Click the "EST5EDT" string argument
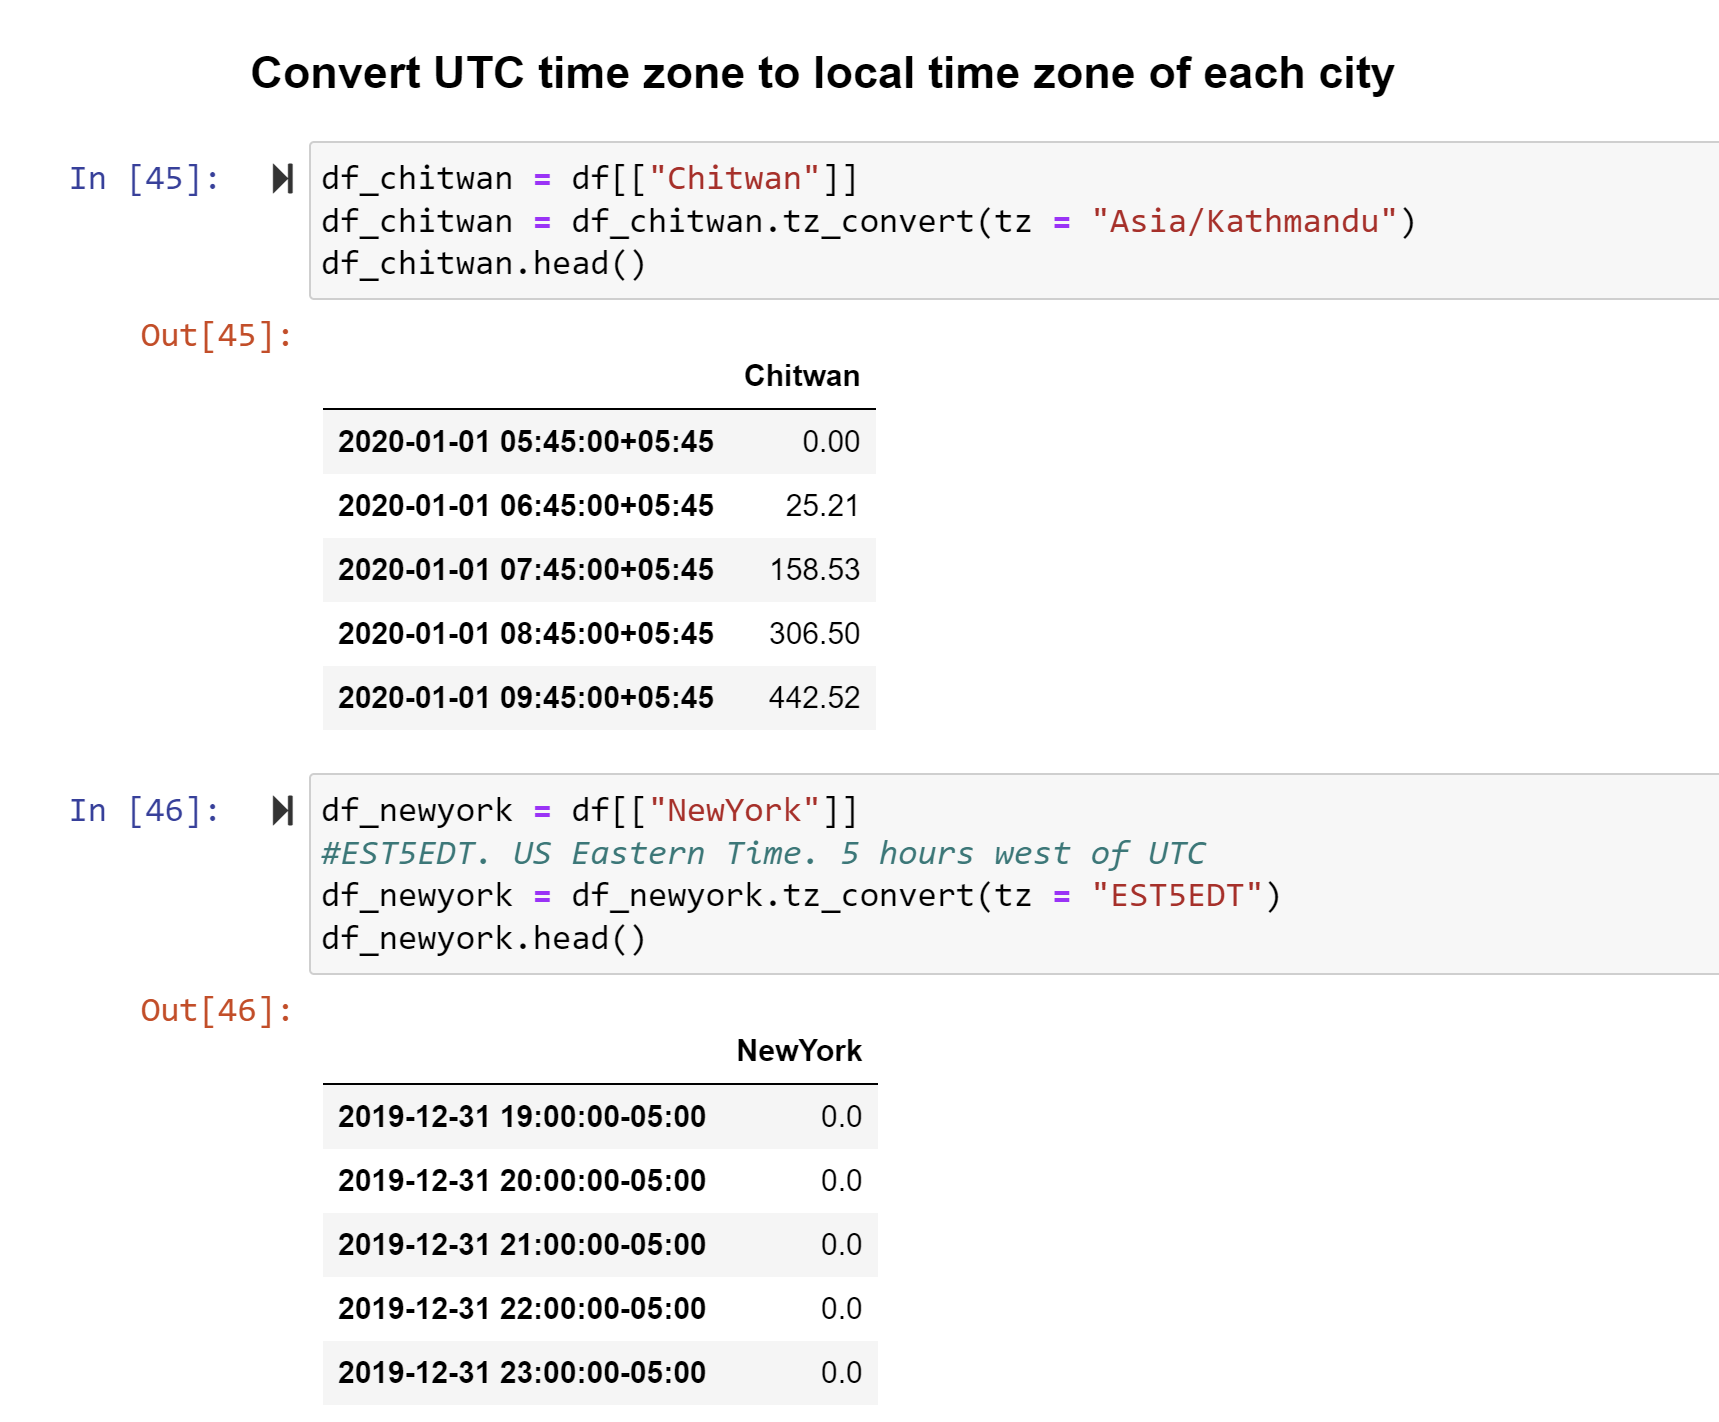This screenshot has height=1422, width=1719. pos(1176,895)
